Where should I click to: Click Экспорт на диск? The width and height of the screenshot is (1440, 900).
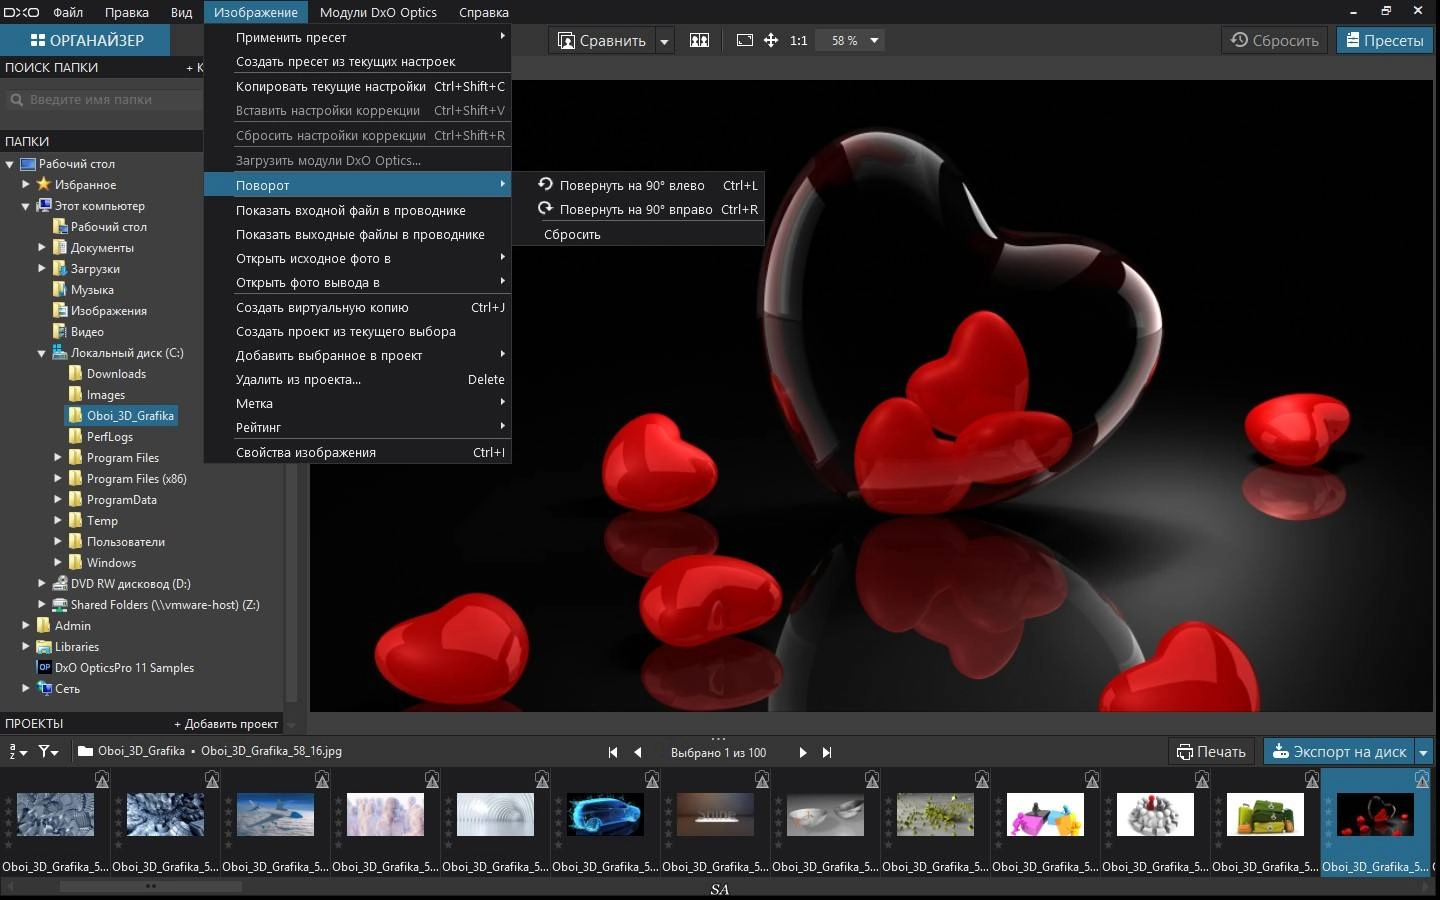click(x=1339, y=752)
